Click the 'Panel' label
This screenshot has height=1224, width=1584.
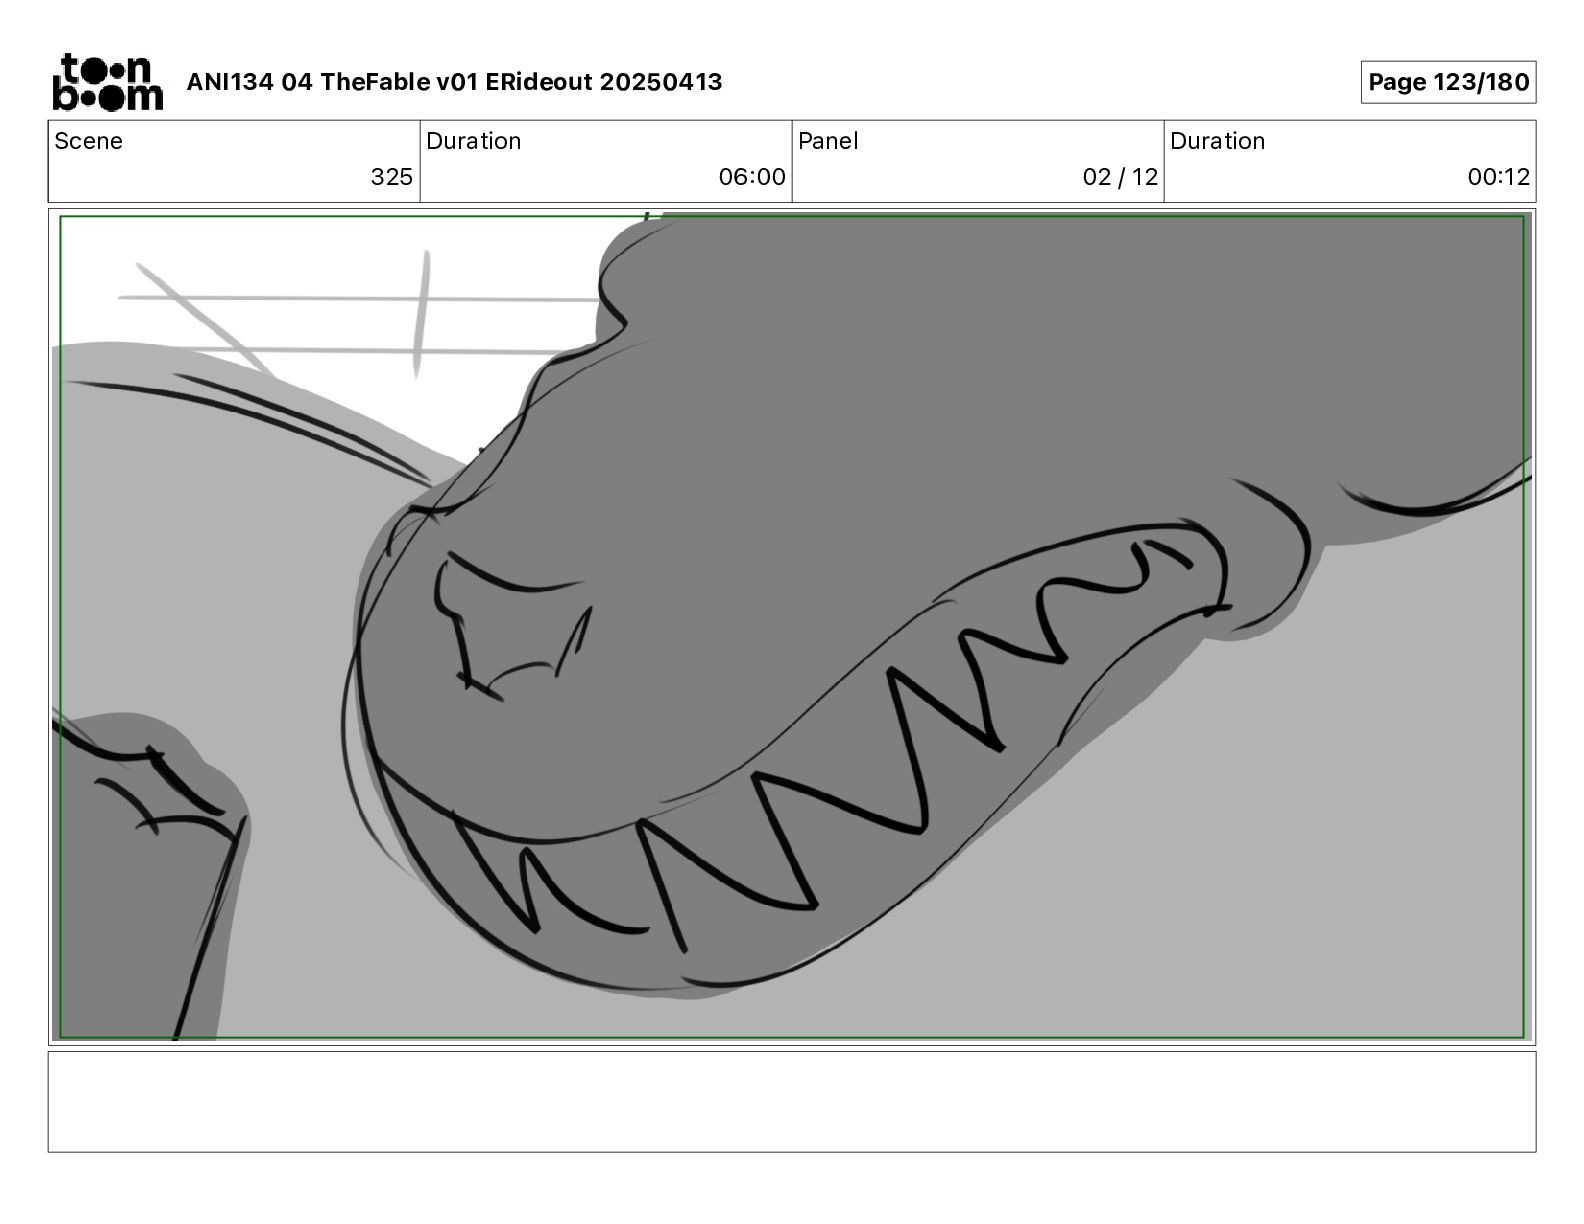(x=828, y=141)
